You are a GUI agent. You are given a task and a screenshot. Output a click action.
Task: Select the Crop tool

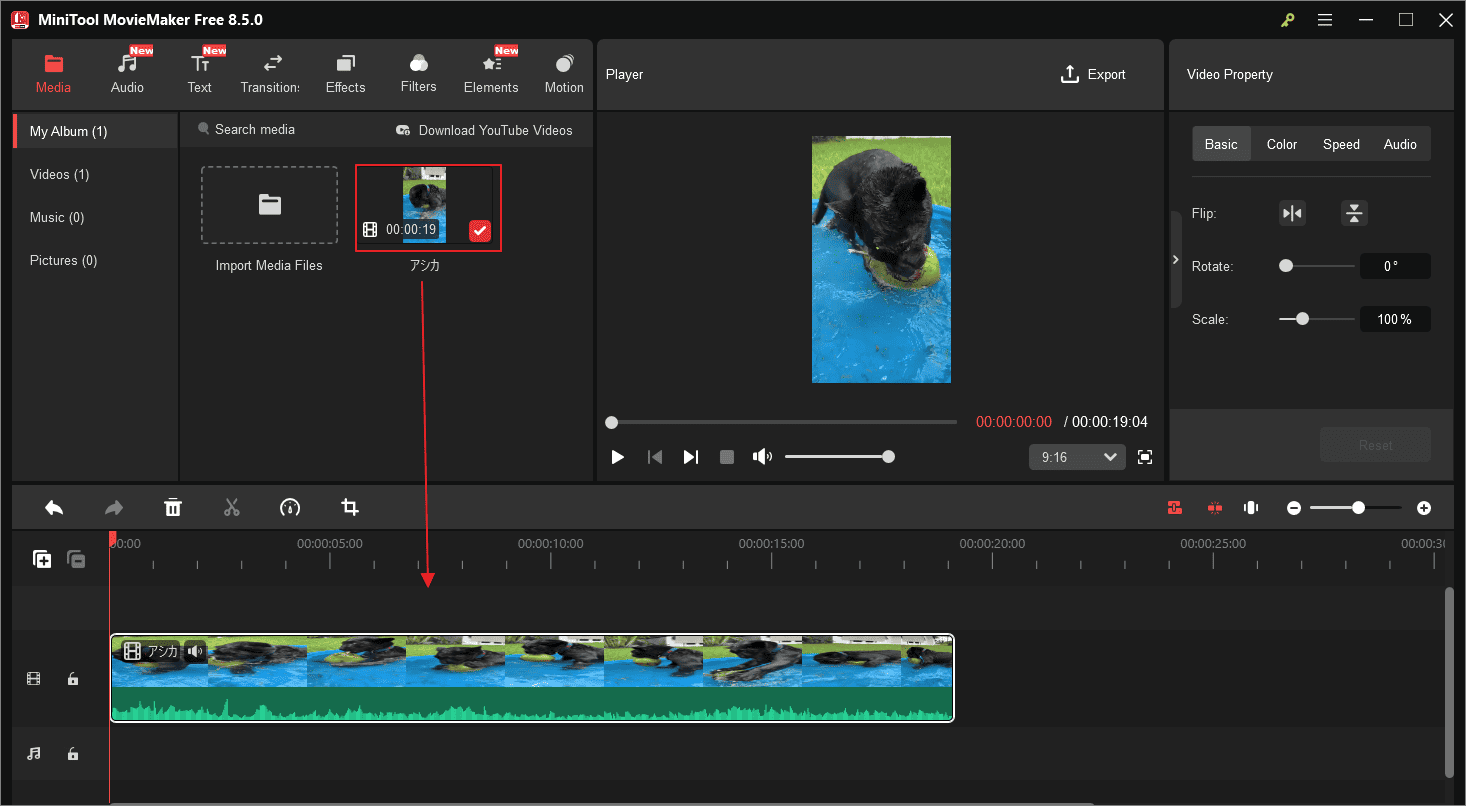tap(349, 507)
